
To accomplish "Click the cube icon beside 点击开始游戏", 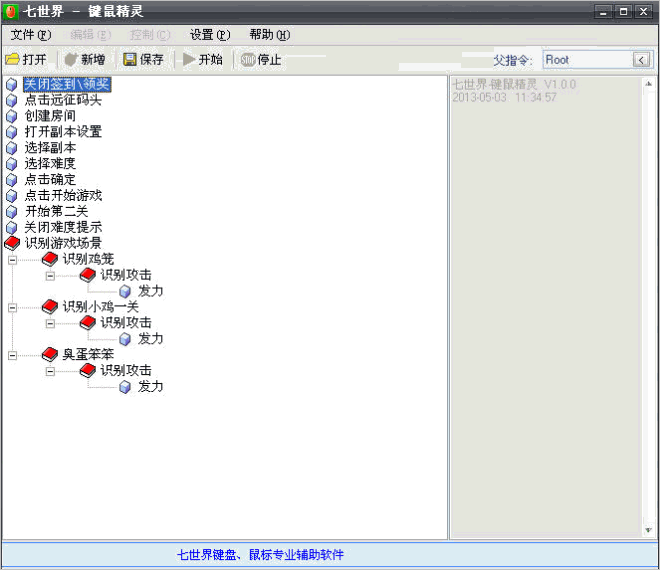I will [x=12, y=196].
